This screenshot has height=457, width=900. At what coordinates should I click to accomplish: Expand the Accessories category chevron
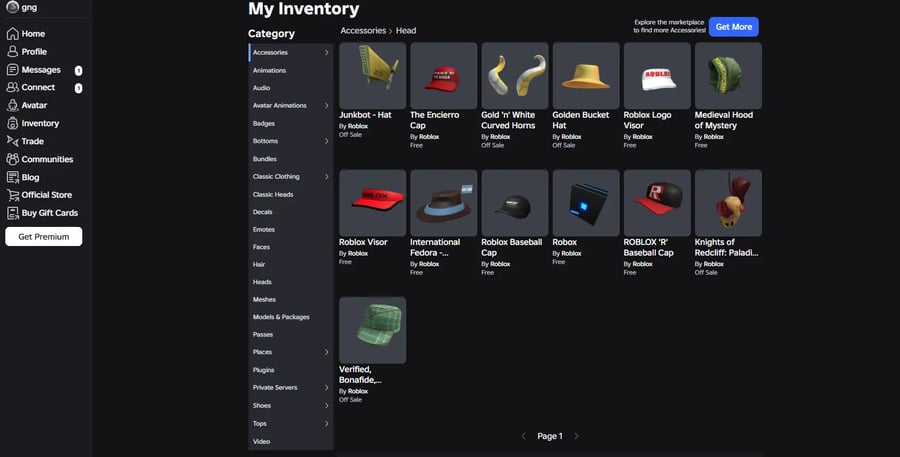(326, 53)
